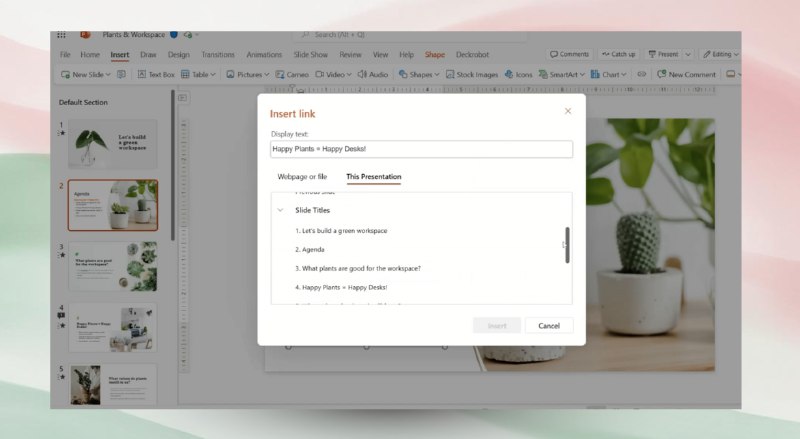Open the Transitions ribbon tab

pyautogui.click(x=218, y=55)
